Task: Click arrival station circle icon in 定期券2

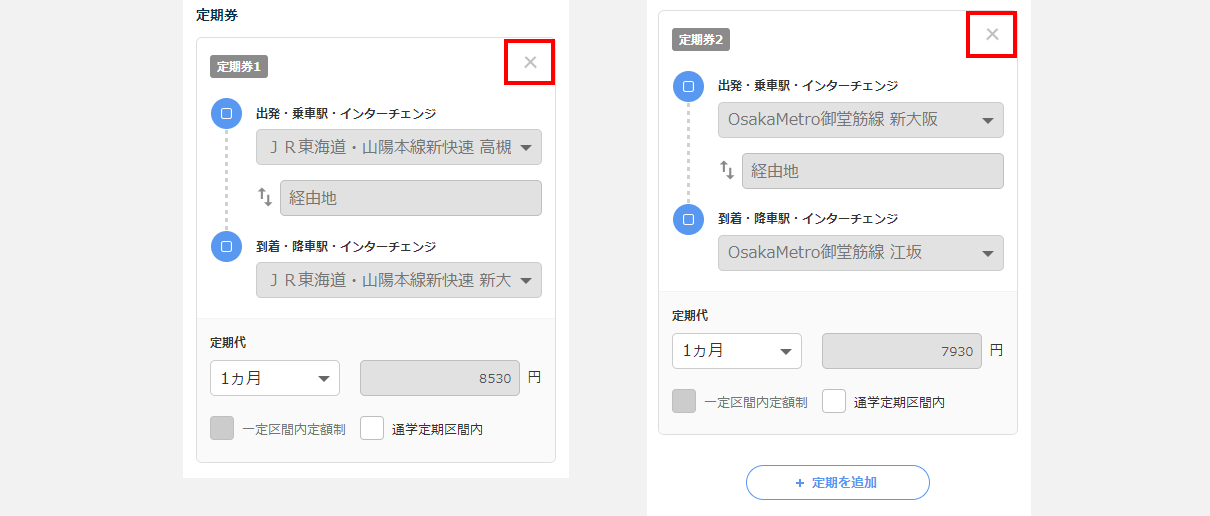Action: [688, 219]
